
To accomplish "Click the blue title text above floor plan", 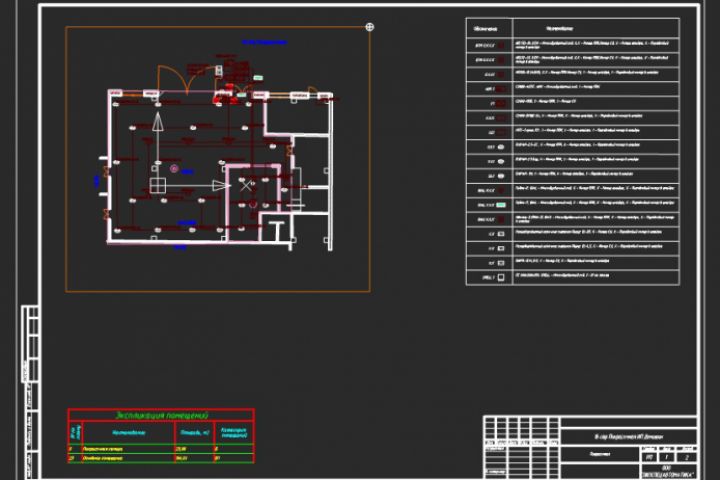I will (264, 42).
